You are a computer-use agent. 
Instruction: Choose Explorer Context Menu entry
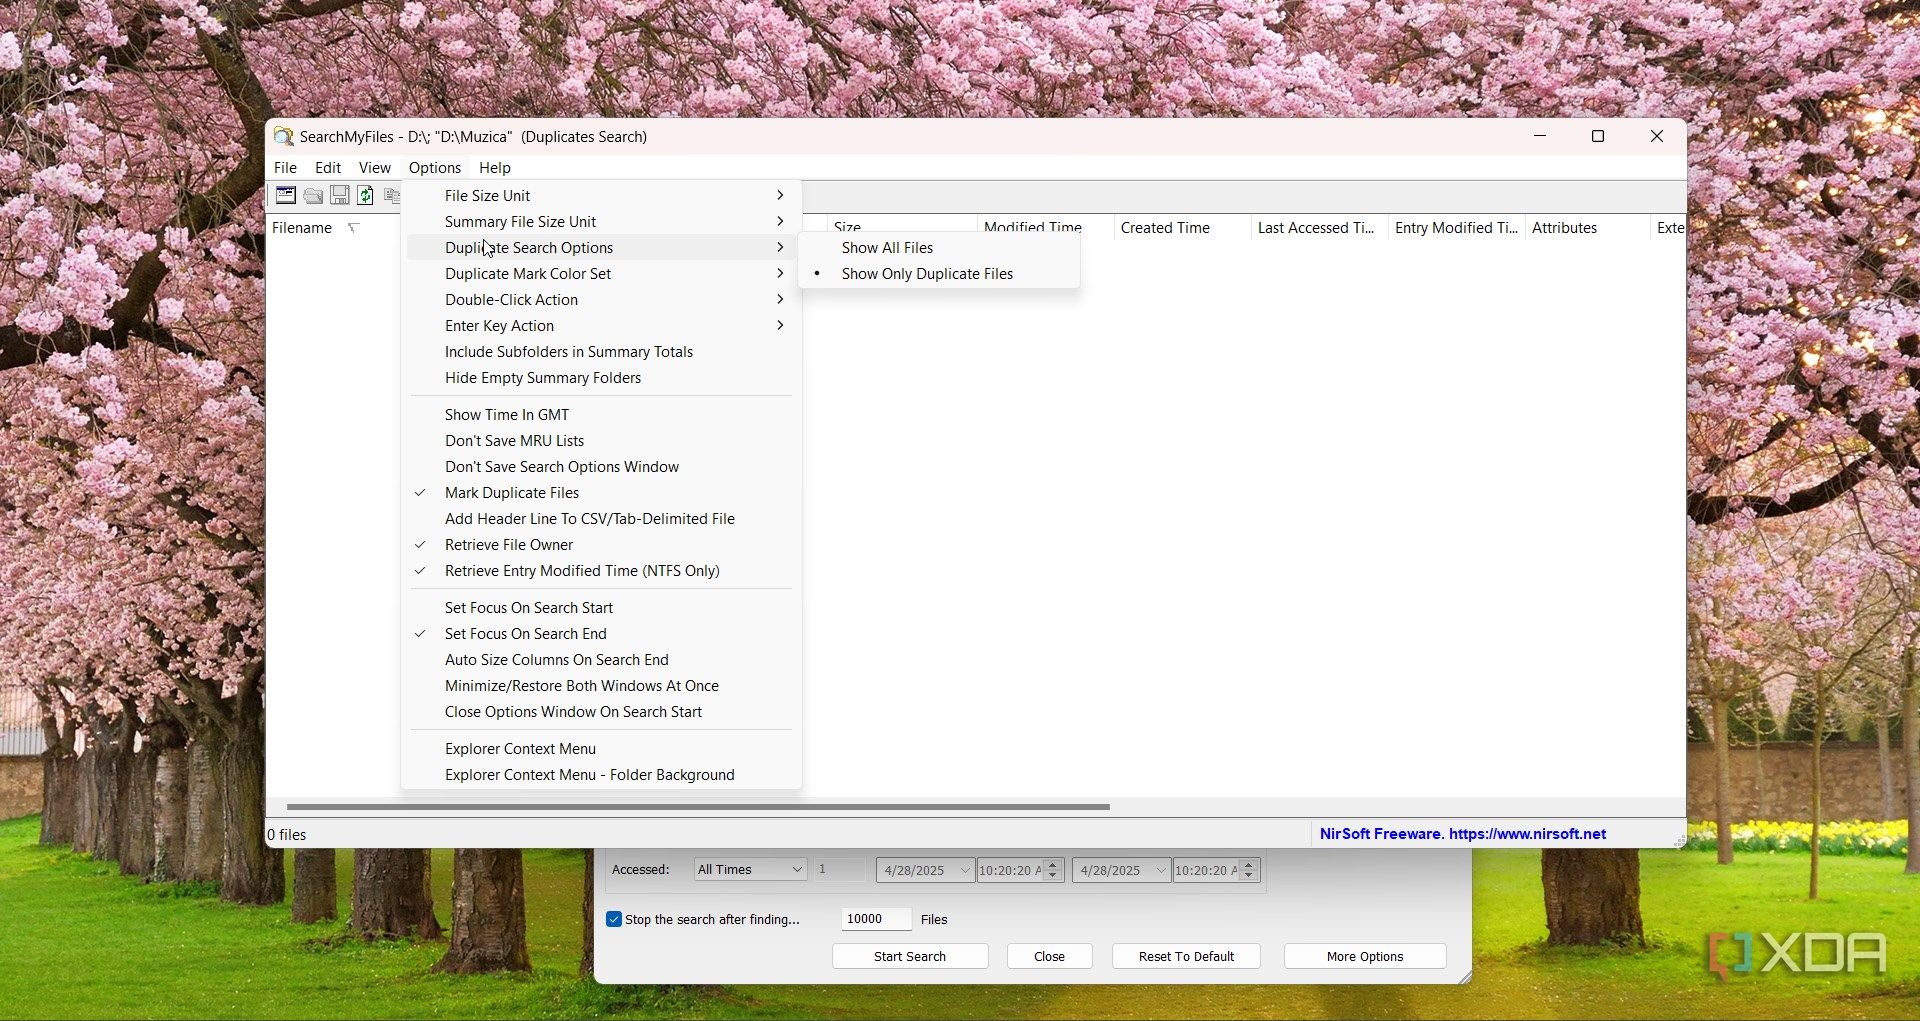coord(601,749)
